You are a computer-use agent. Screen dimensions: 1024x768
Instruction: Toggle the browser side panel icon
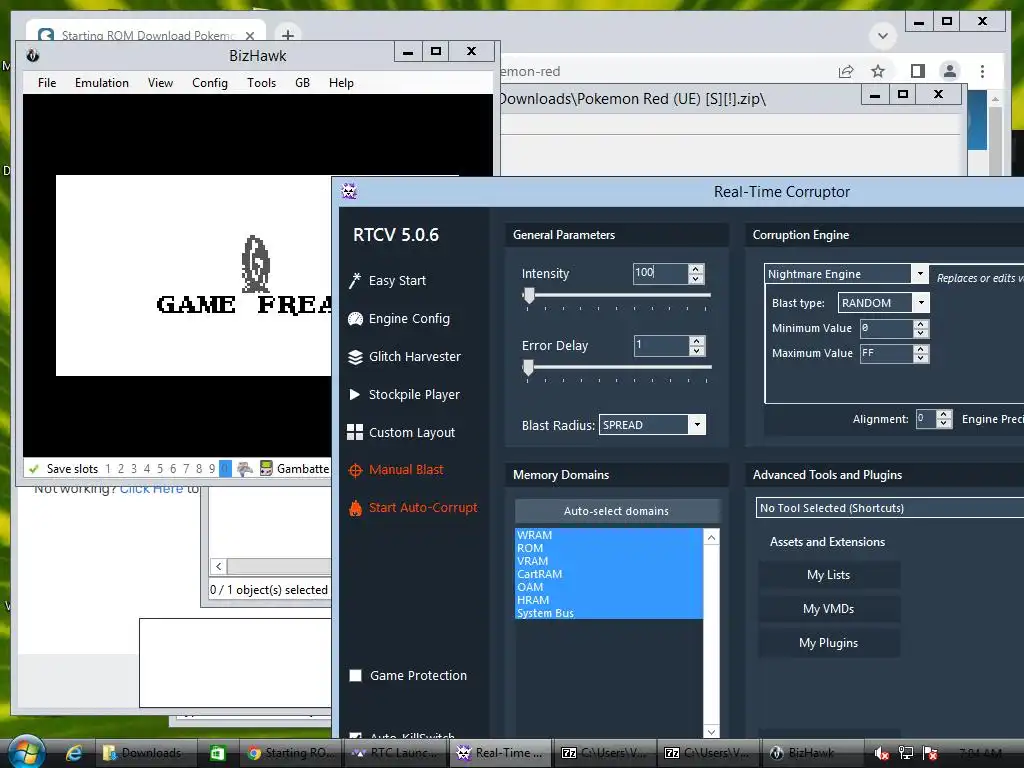click(x=918, y=71)
